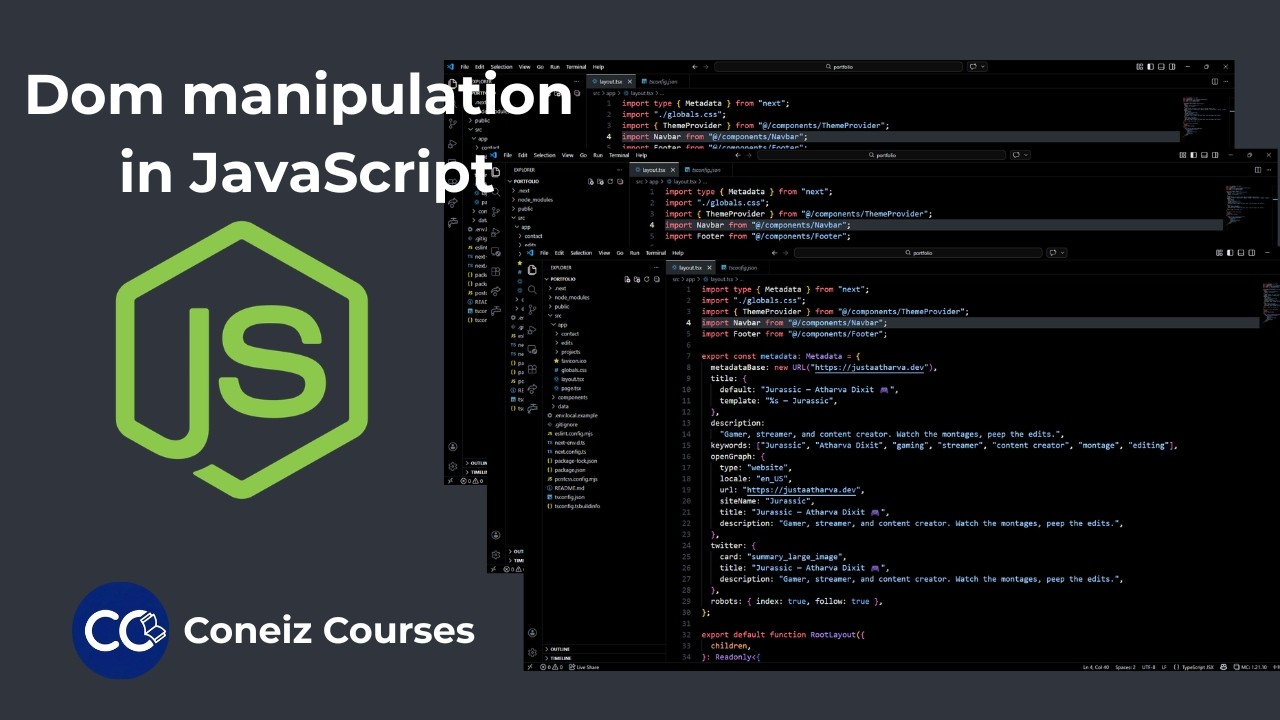Click TypeScript JSX language mode in status bar

1197,667
